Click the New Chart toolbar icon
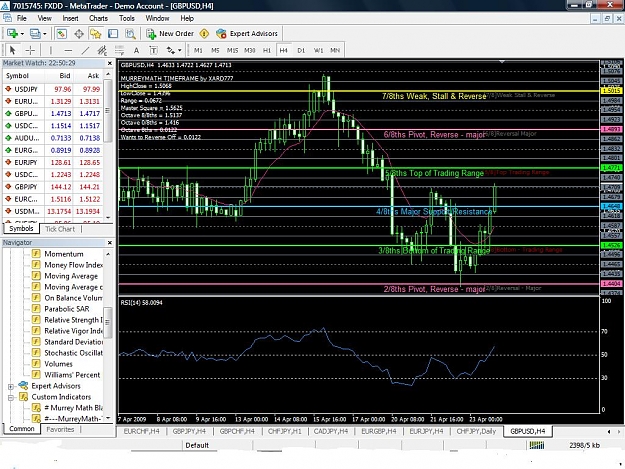This screenshot has width=625, height=469. pos(12,34)
